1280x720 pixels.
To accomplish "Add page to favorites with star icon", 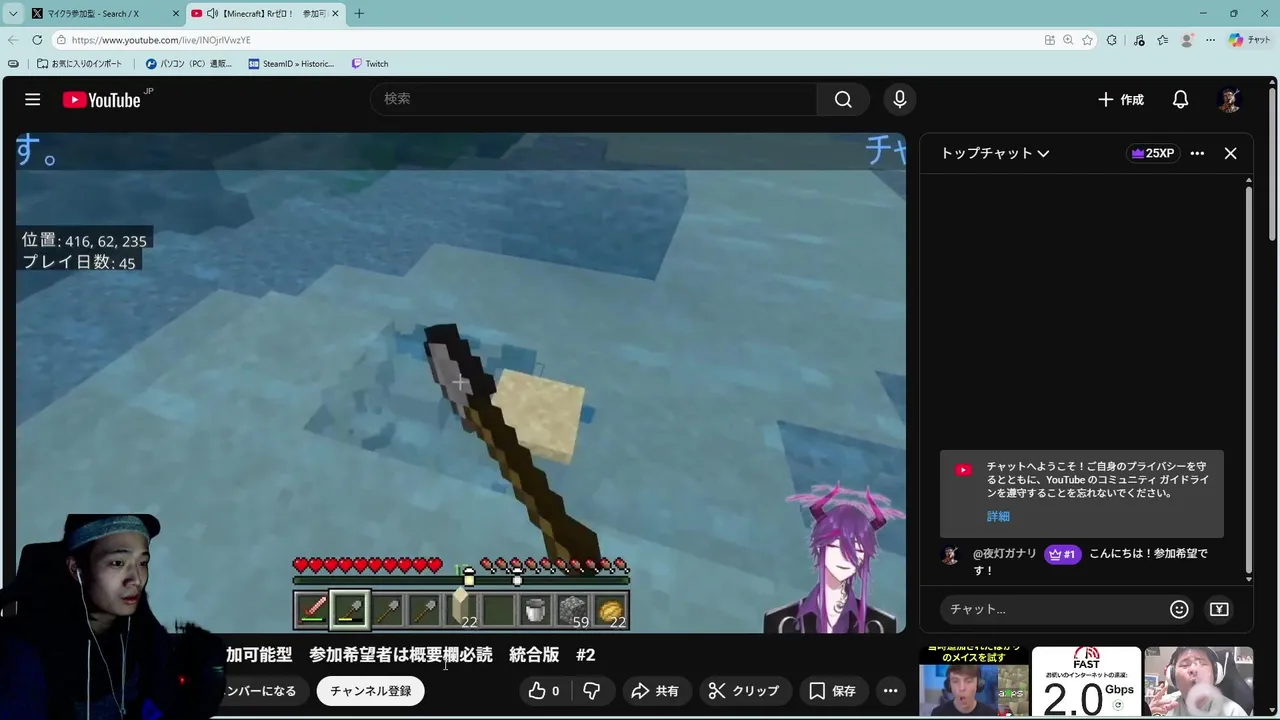I will click(1087, 40).
